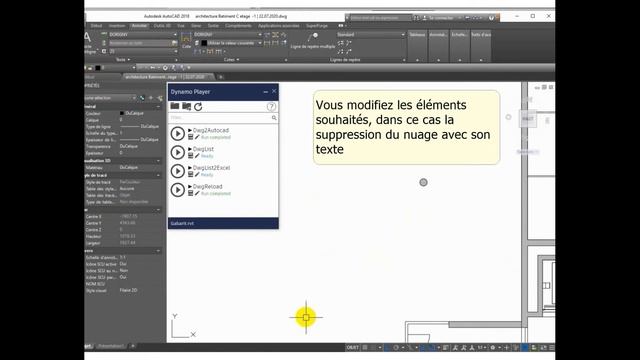
Task: Expand the Cotes panel dropdown
Action: 231,60
